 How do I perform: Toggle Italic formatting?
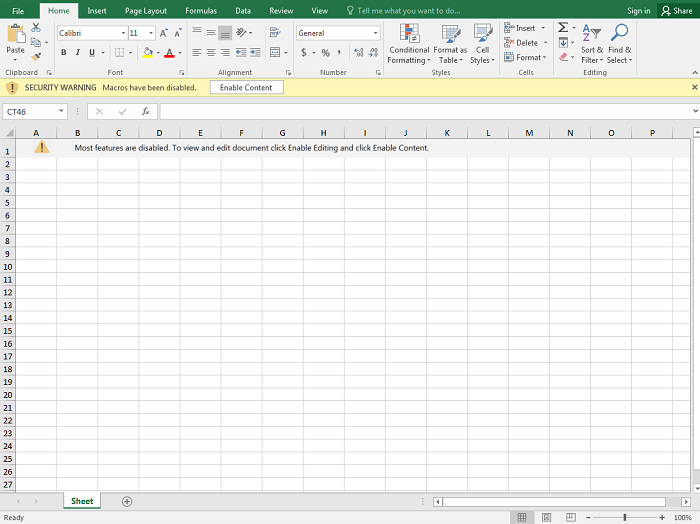tap(77, 53)
